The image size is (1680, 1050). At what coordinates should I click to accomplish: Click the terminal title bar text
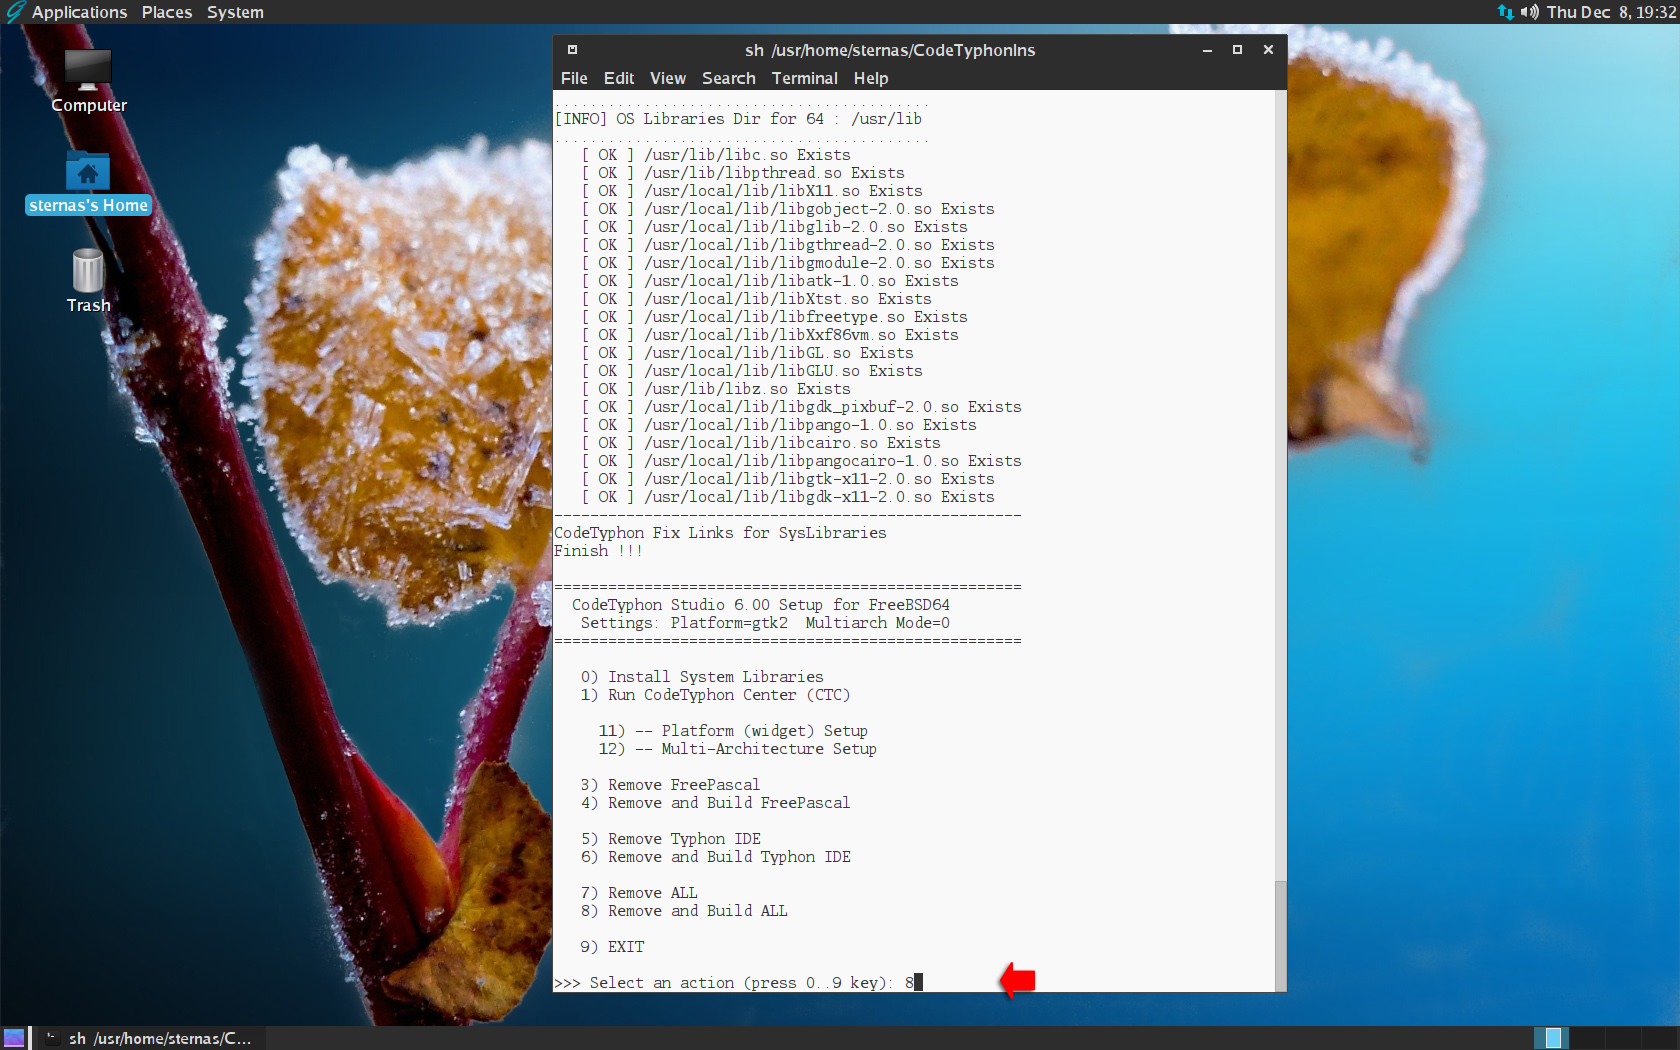coord(890,50)
